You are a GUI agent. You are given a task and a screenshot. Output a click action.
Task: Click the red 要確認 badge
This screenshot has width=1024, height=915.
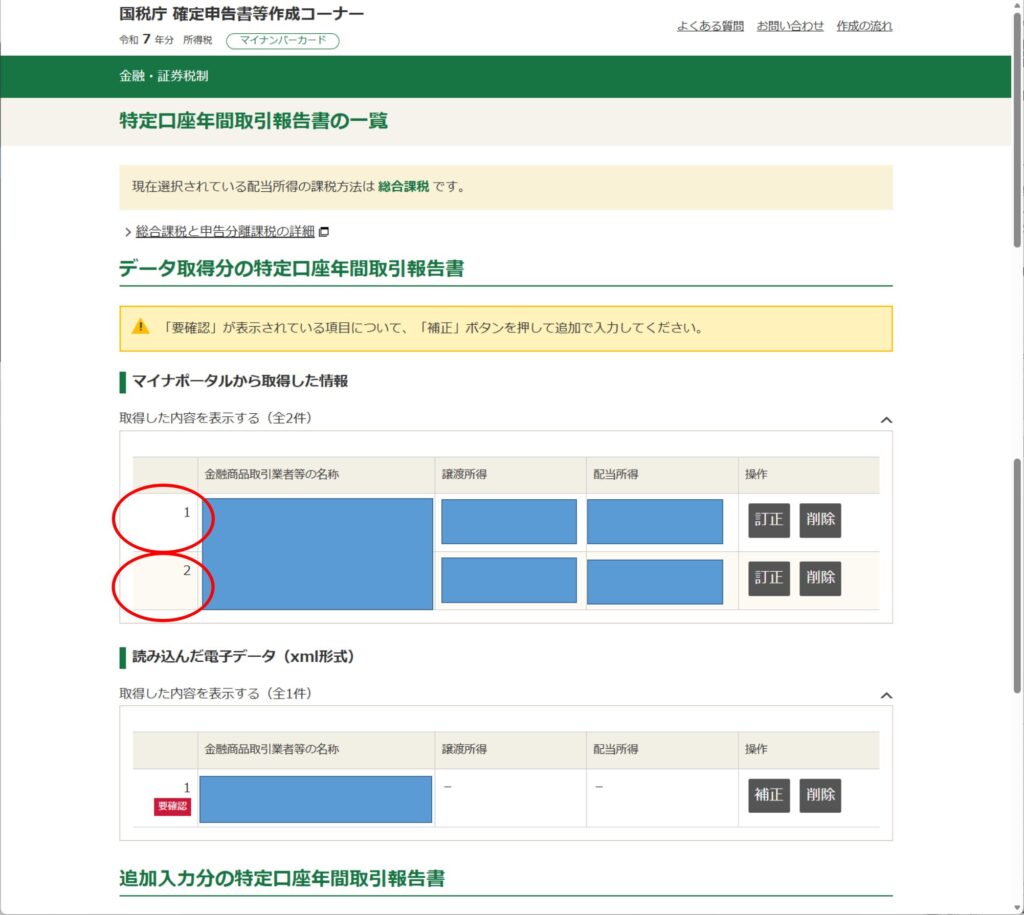click(x=172, y=806)
